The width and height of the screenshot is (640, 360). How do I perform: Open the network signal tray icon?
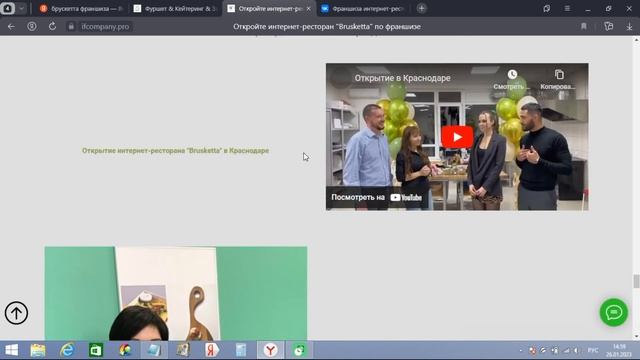[x=566, y=351]
